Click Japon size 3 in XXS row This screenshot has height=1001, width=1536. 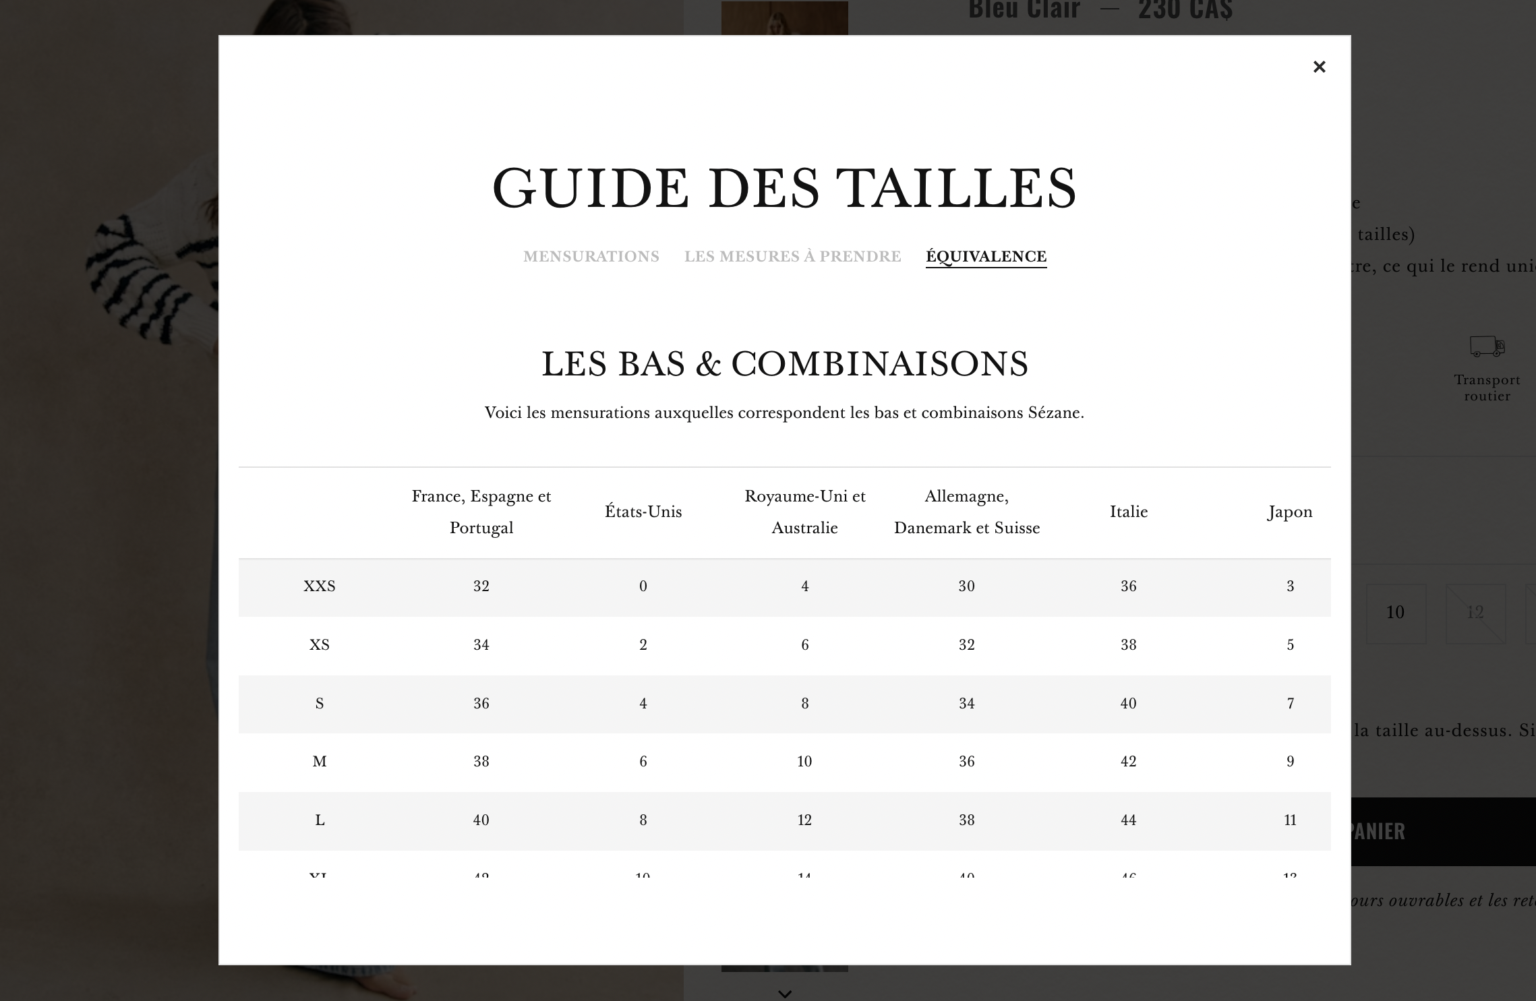point(1290,587)
